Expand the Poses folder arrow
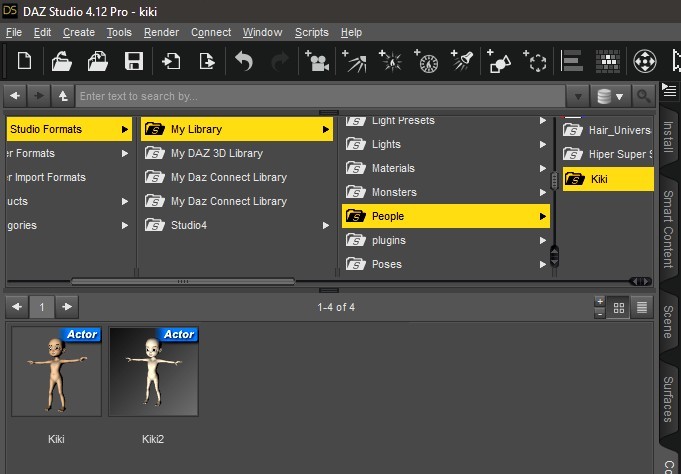 point(542,265)
